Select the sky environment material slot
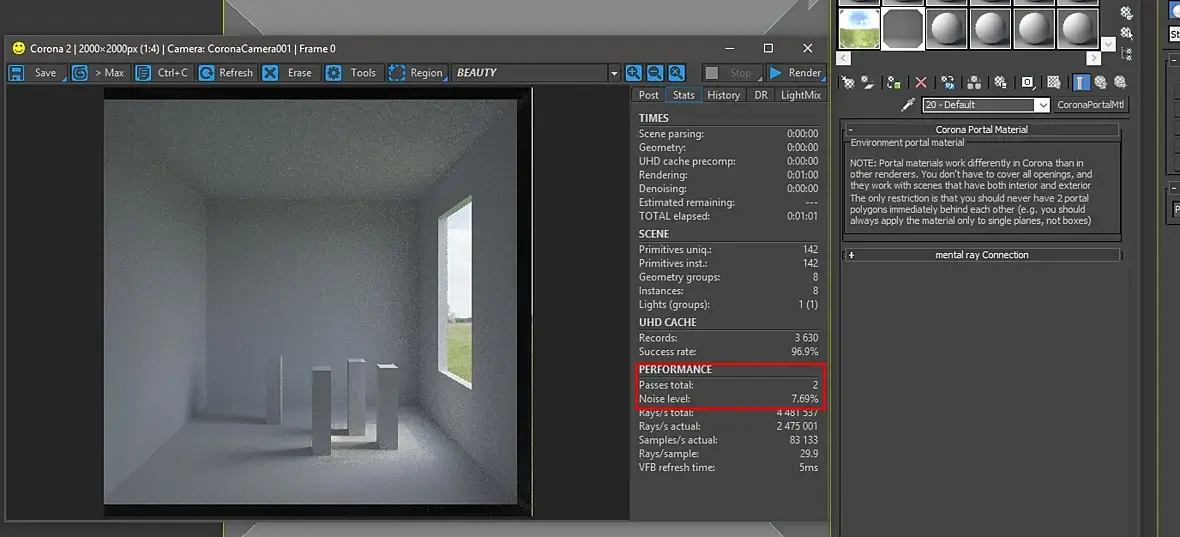Image resolution: width=1180 pixels, height=537 pixels. point(859,29)
